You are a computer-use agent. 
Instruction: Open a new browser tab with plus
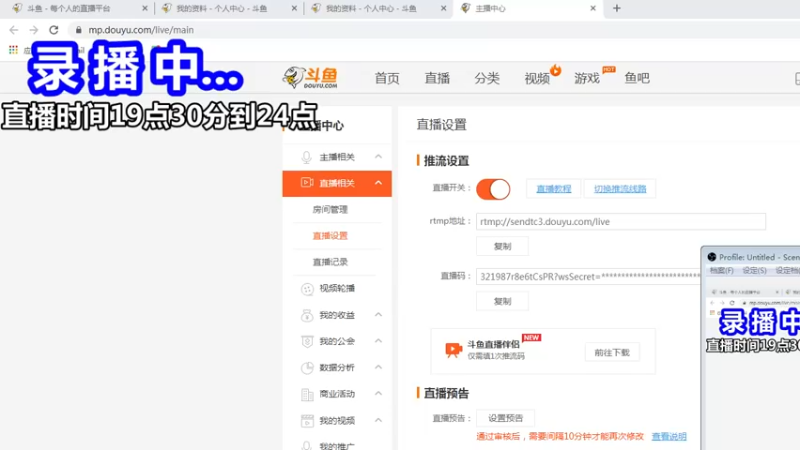617,8
